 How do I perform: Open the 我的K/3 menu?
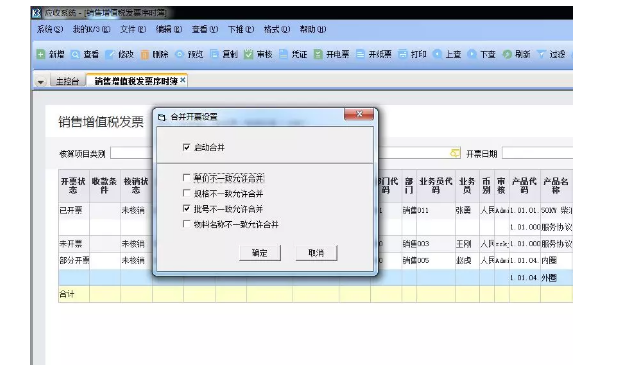[x=91, y=29]
